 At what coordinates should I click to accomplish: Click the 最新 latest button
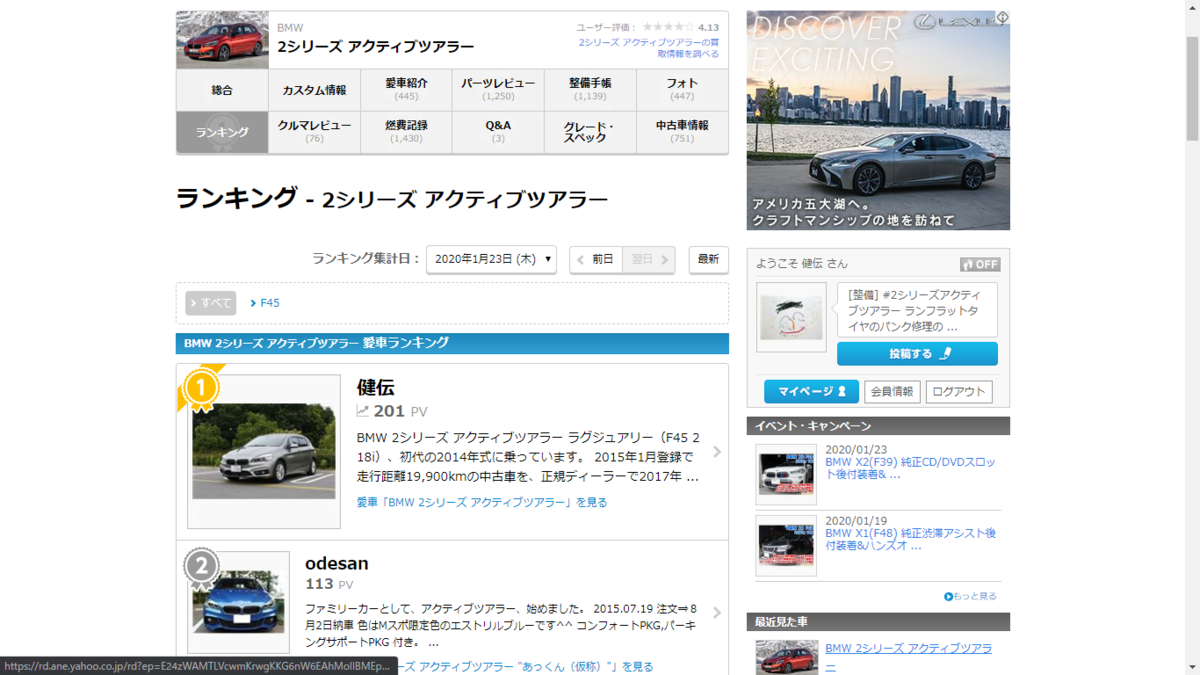point(708,259)
